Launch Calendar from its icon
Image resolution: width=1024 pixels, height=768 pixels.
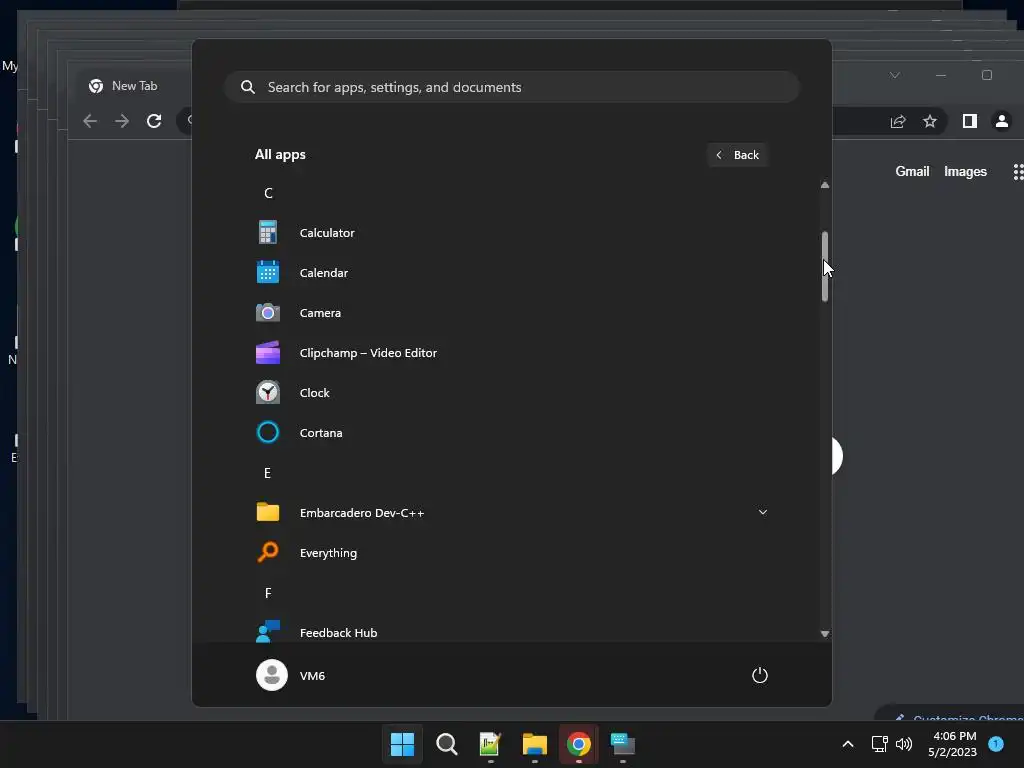268,272
